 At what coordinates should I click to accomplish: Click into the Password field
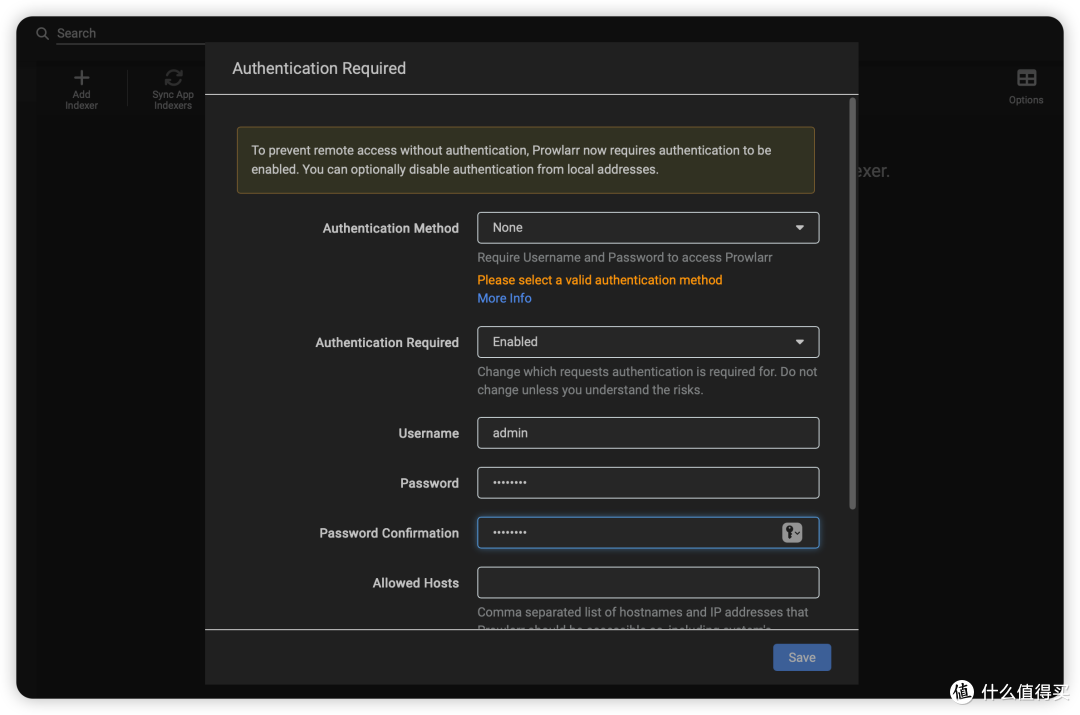pyautogui.click(x=647, y=483)
